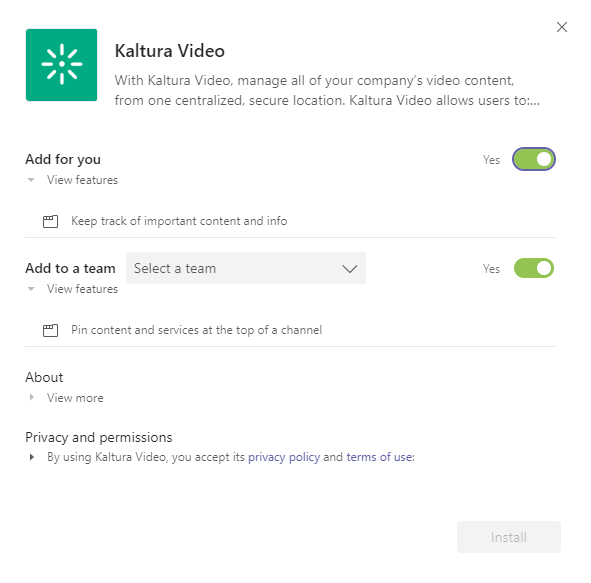Open the 'Select a team' dropdown
Viewport: 591px width, 583px height.
(x=246, y=268)
